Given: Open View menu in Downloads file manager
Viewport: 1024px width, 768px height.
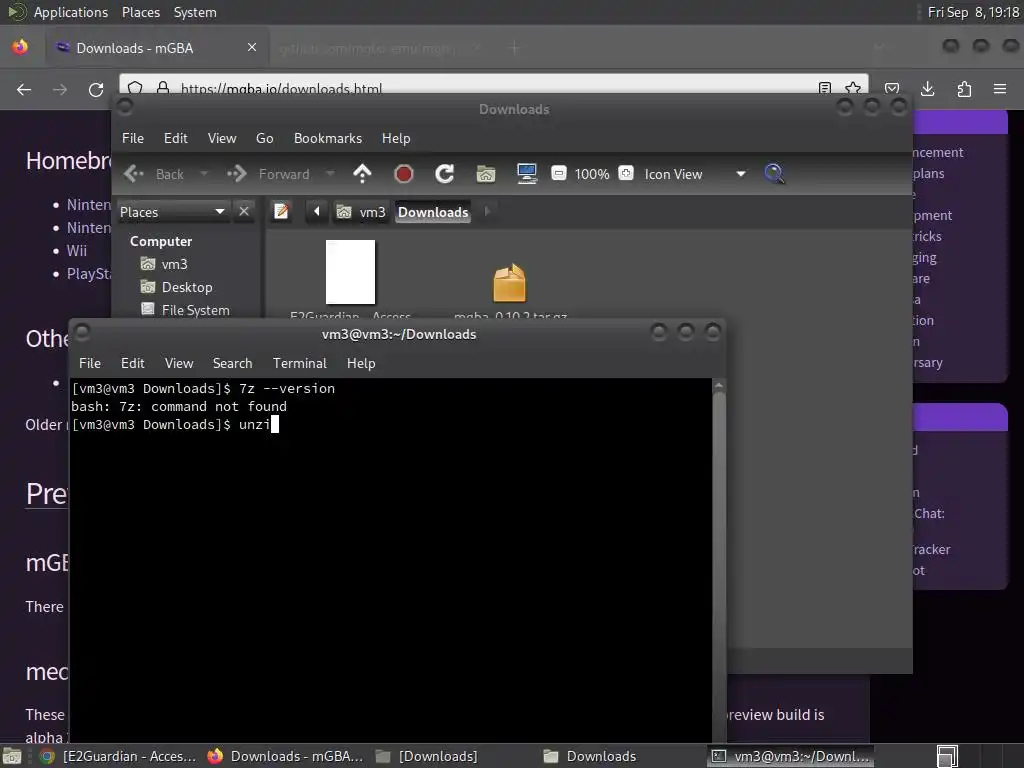Looking at the screenshot, I should (222, 138).
